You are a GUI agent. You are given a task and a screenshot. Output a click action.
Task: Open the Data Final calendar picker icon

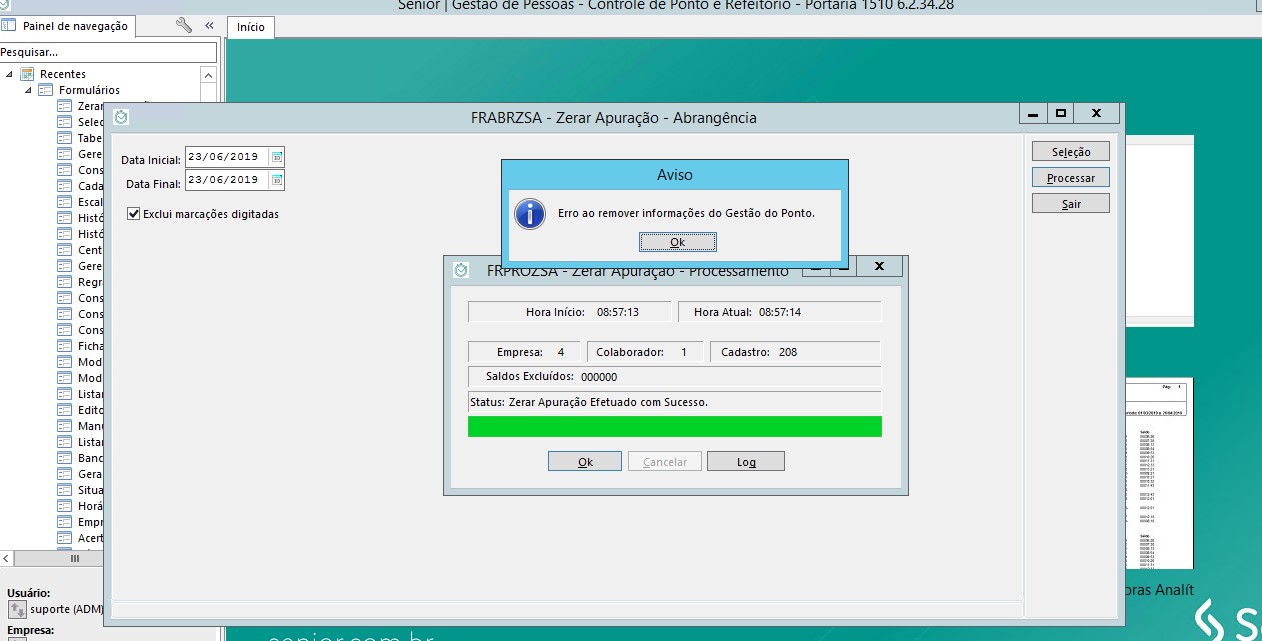click(277, 181)
